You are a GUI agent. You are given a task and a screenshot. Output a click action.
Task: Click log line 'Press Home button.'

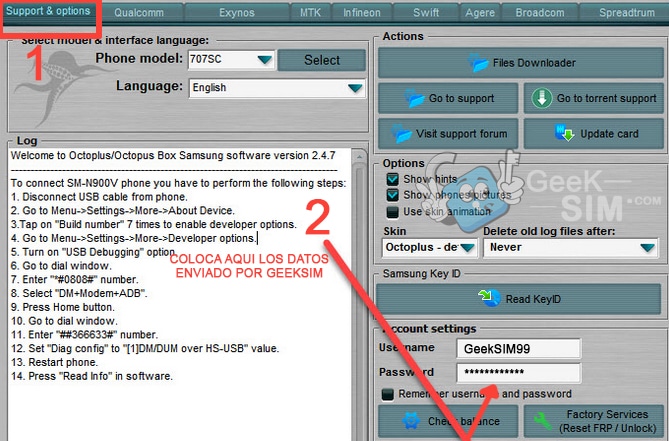[x=62, y=307]
